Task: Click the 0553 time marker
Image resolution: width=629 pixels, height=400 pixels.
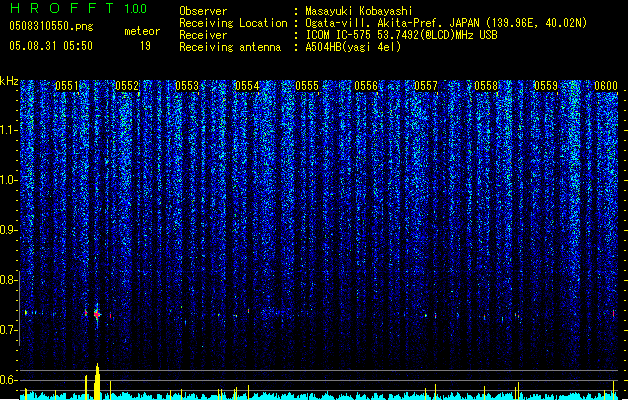Action: click(x=187, y=86)
